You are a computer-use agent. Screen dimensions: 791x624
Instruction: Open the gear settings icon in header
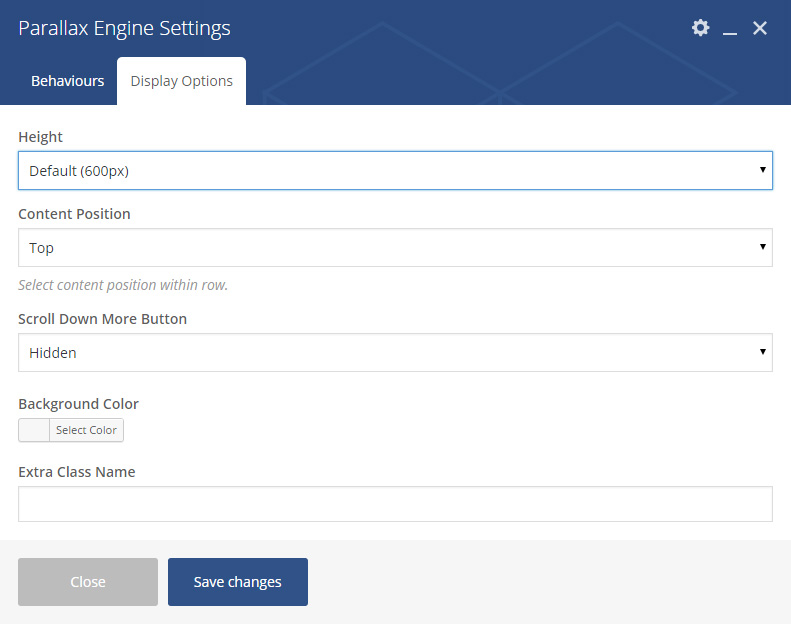[x=700, y=28]
